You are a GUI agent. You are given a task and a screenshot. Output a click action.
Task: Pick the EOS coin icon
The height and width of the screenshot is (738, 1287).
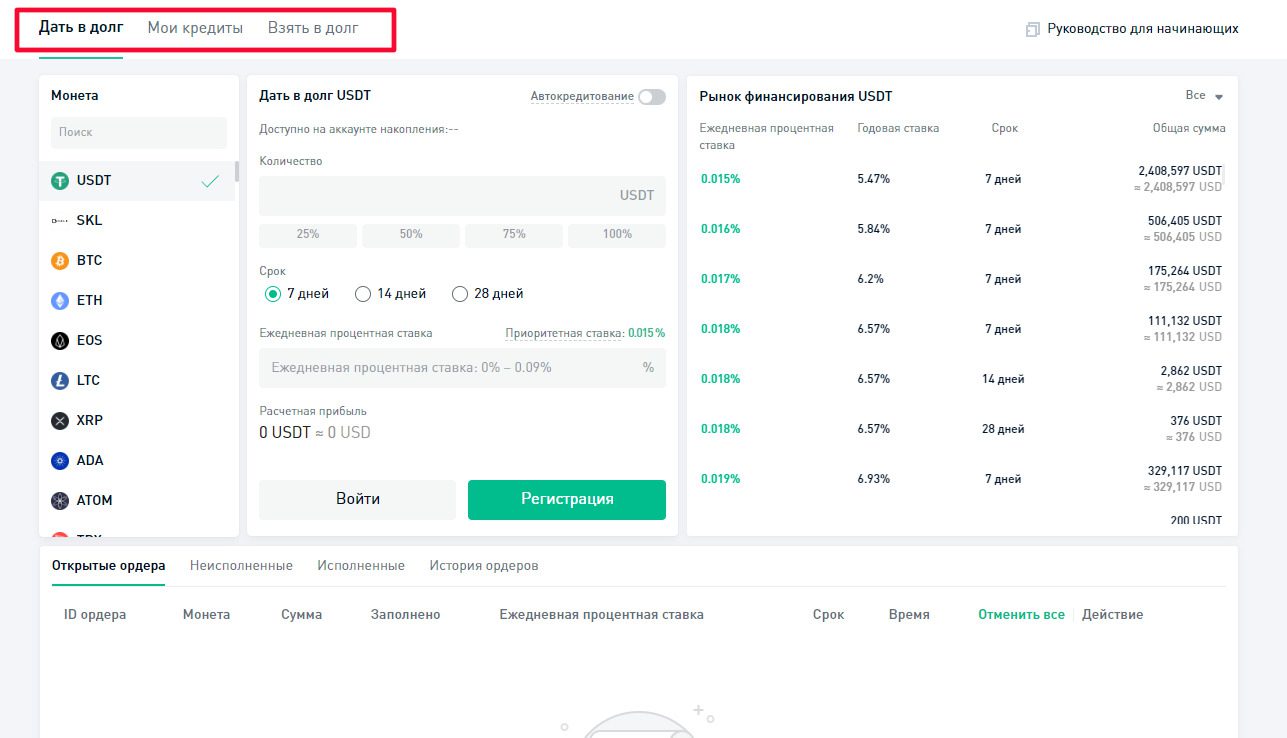click(x=60, y=341)
